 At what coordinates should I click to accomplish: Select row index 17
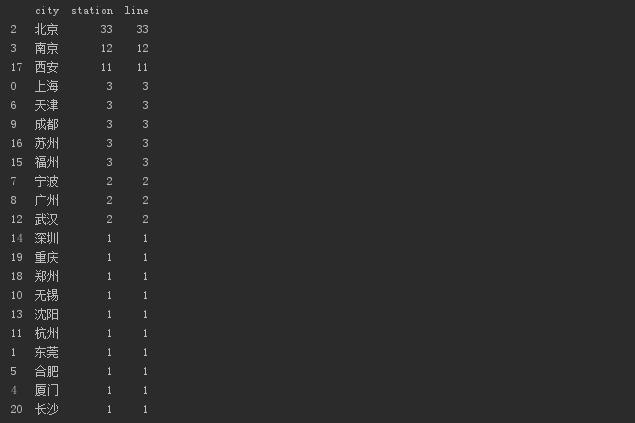click(x=13, y=67)
